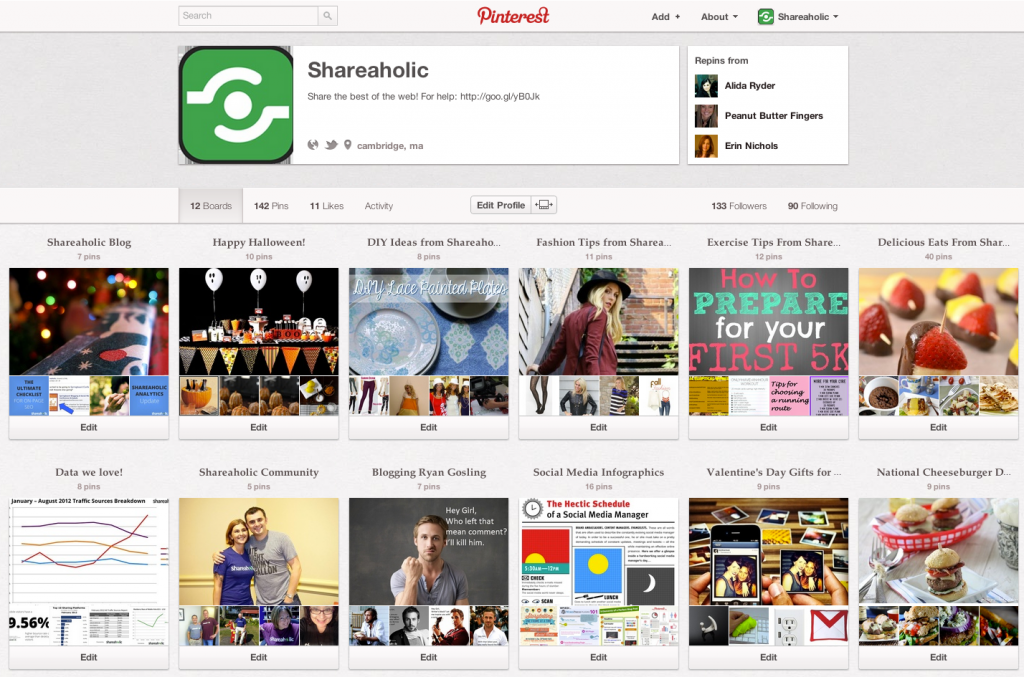This screenshot has width=1024, height=677.
Task: Expand the About dropdown
Action: point(719,16)
